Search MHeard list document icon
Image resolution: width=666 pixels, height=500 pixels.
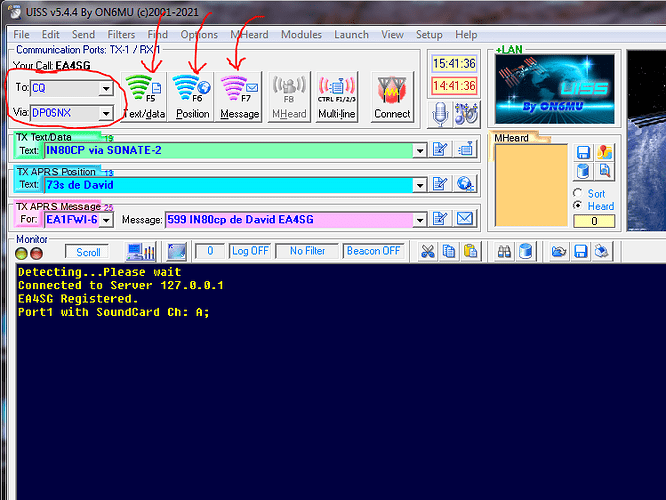[604, 172]
